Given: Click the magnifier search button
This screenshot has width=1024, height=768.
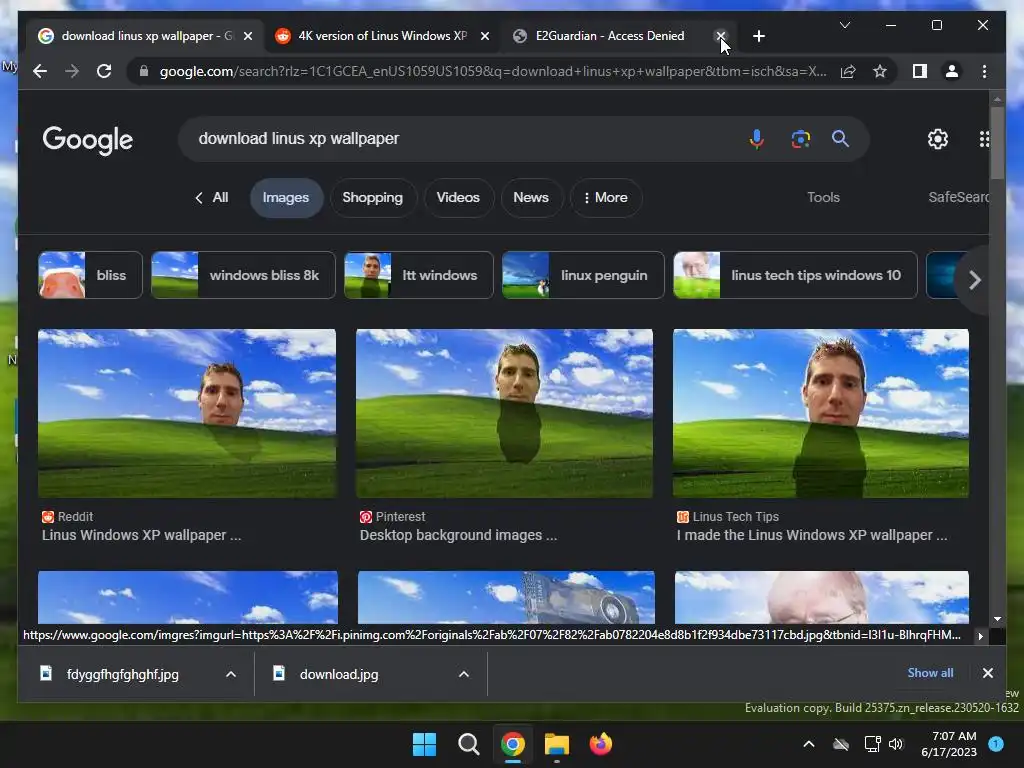Looking at the screenshot, I should point(840,138).
